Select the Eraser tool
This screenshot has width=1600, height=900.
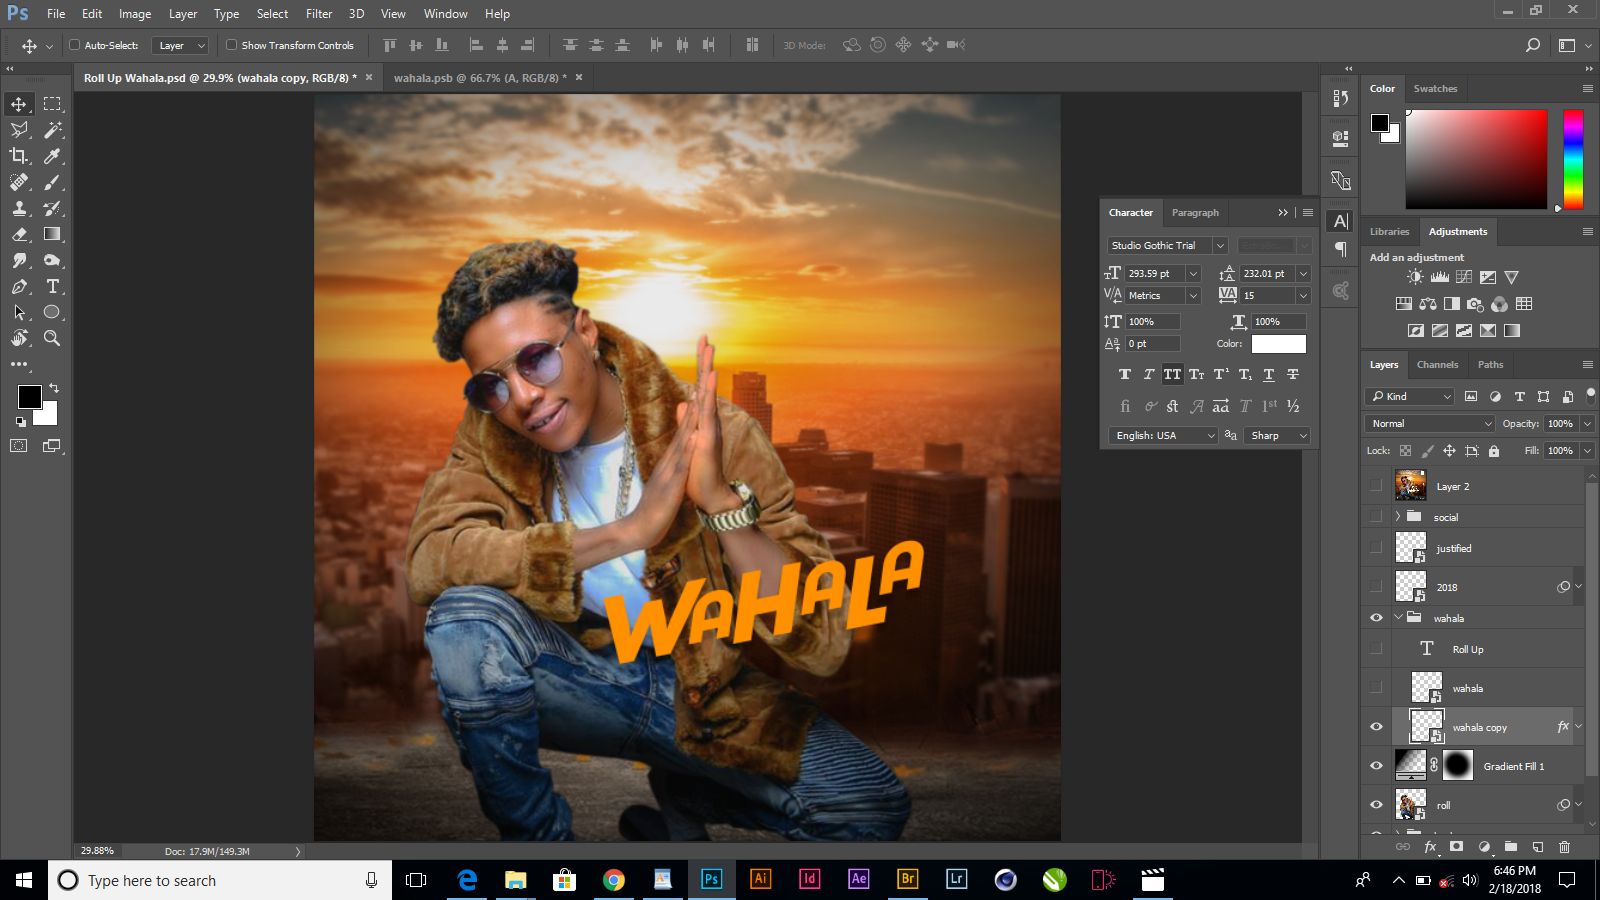[x=19, y=234]
